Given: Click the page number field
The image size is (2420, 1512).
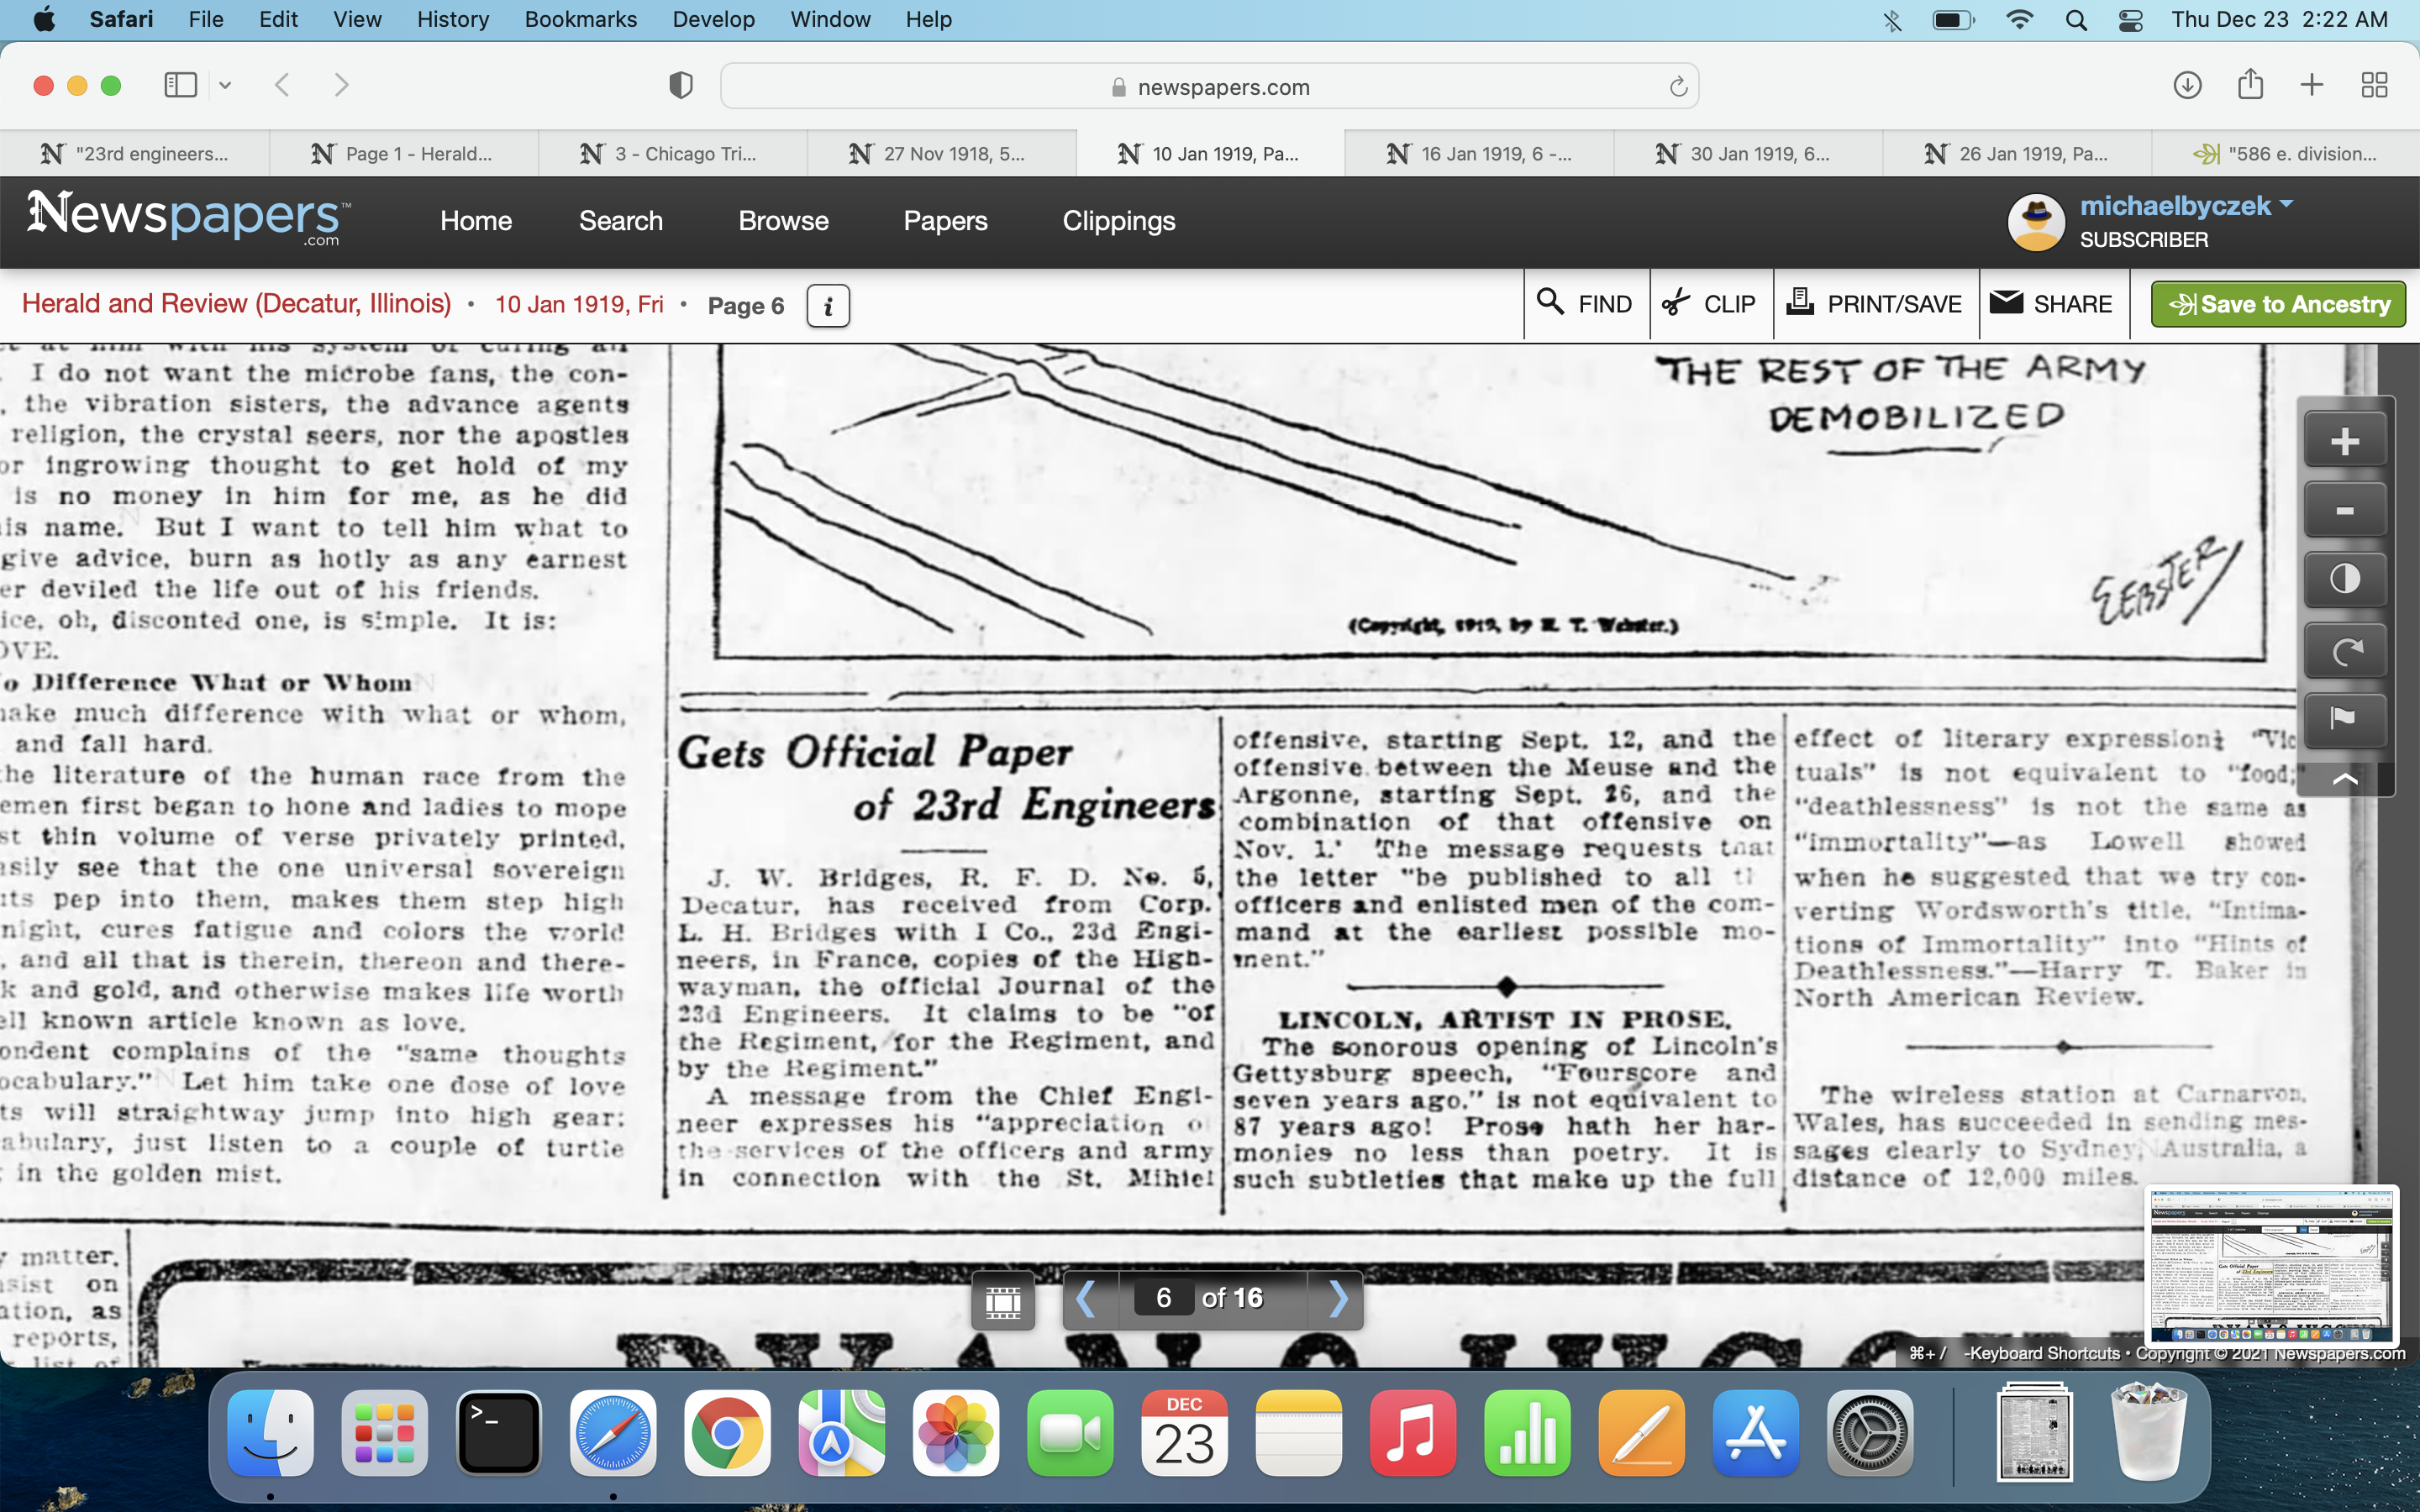Looking at the screenshot, I should 1163,1299.
